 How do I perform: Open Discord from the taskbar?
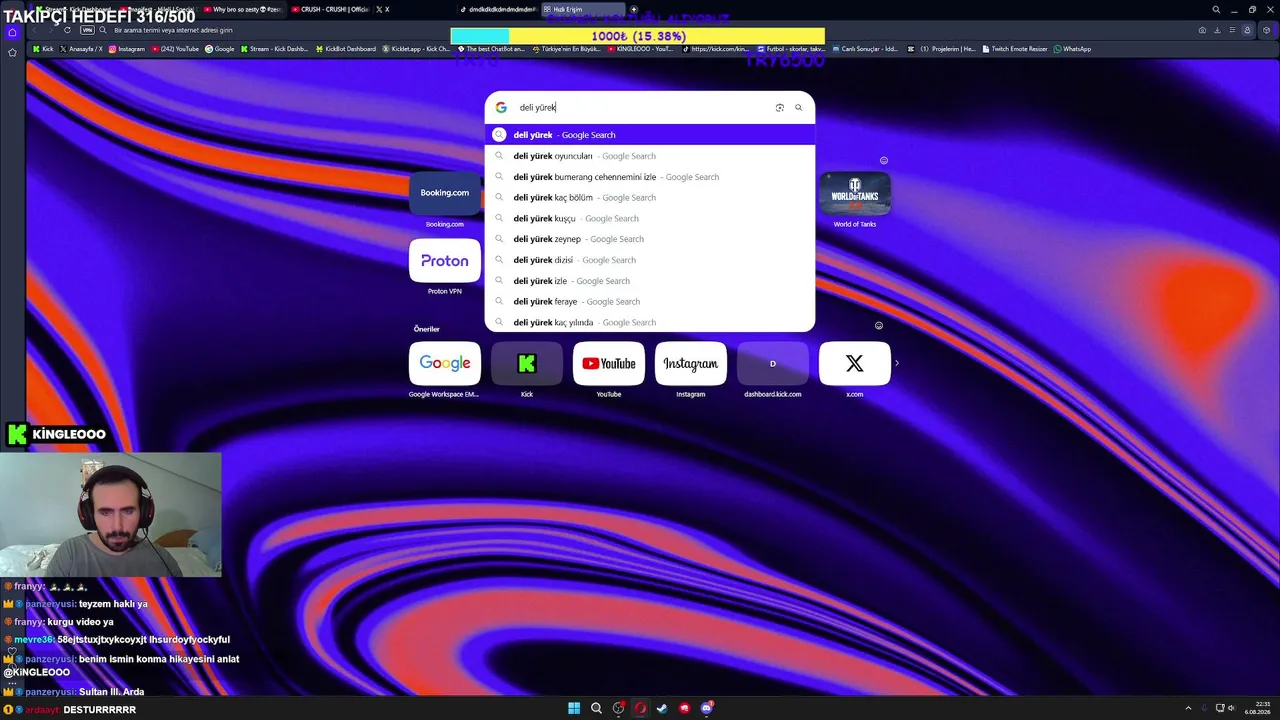(707, 708)
